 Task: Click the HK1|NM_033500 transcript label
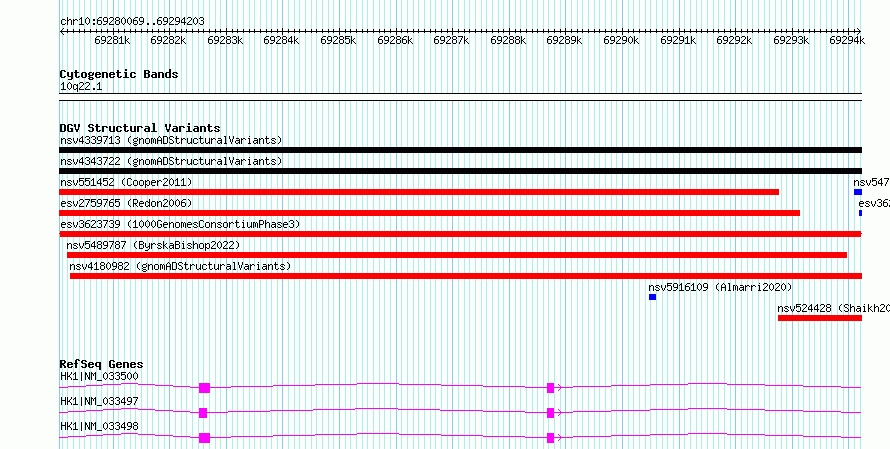[99, 376]
